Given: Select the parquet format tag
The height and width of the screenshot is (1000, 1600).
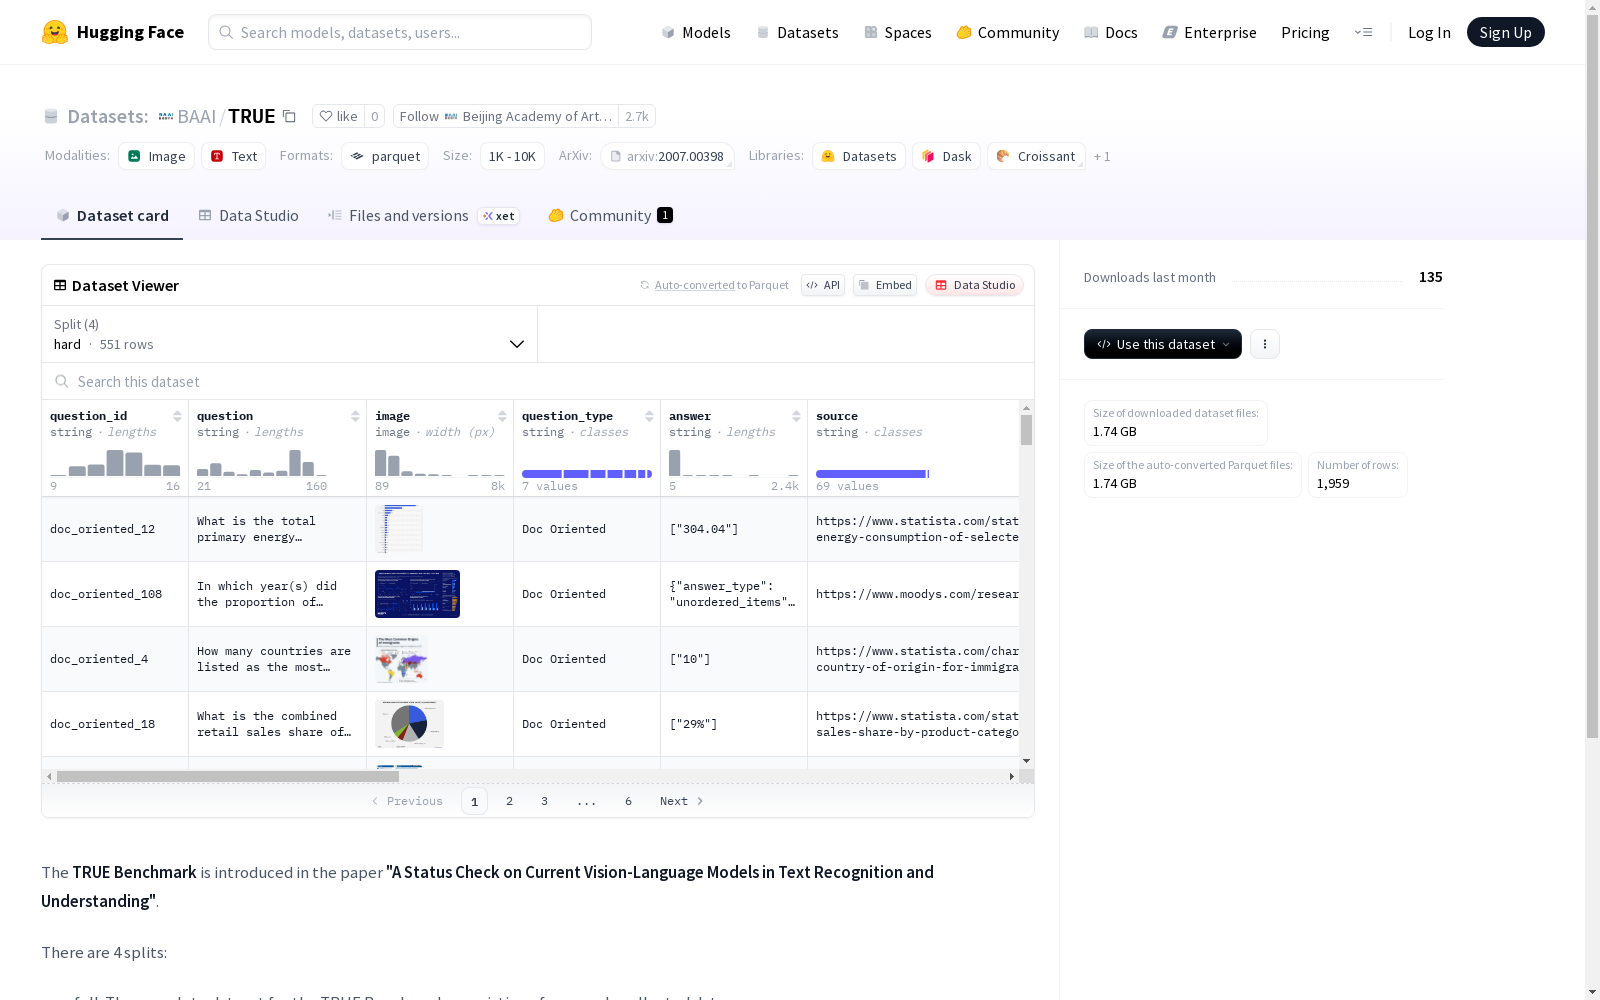Looking at the screenshot, I should [x=385, y=156].
